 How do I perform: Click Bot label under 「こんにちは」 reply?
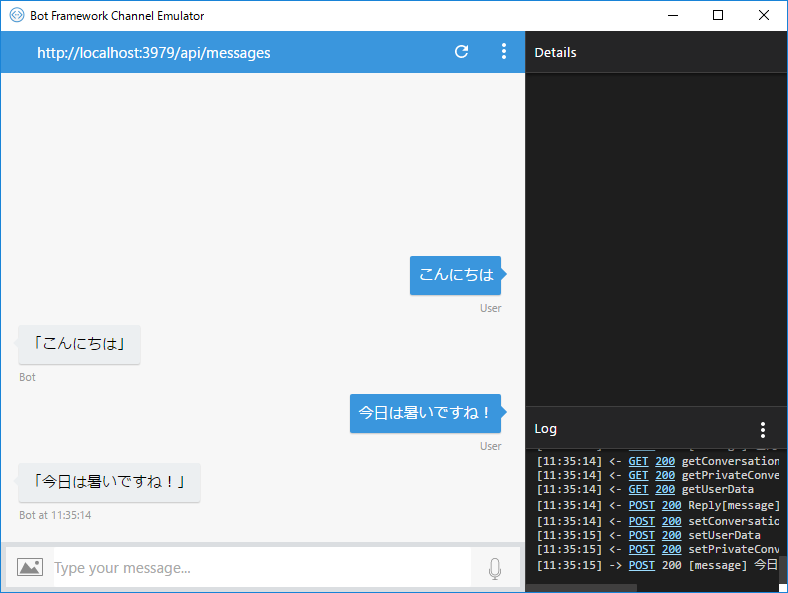point(27,377)
